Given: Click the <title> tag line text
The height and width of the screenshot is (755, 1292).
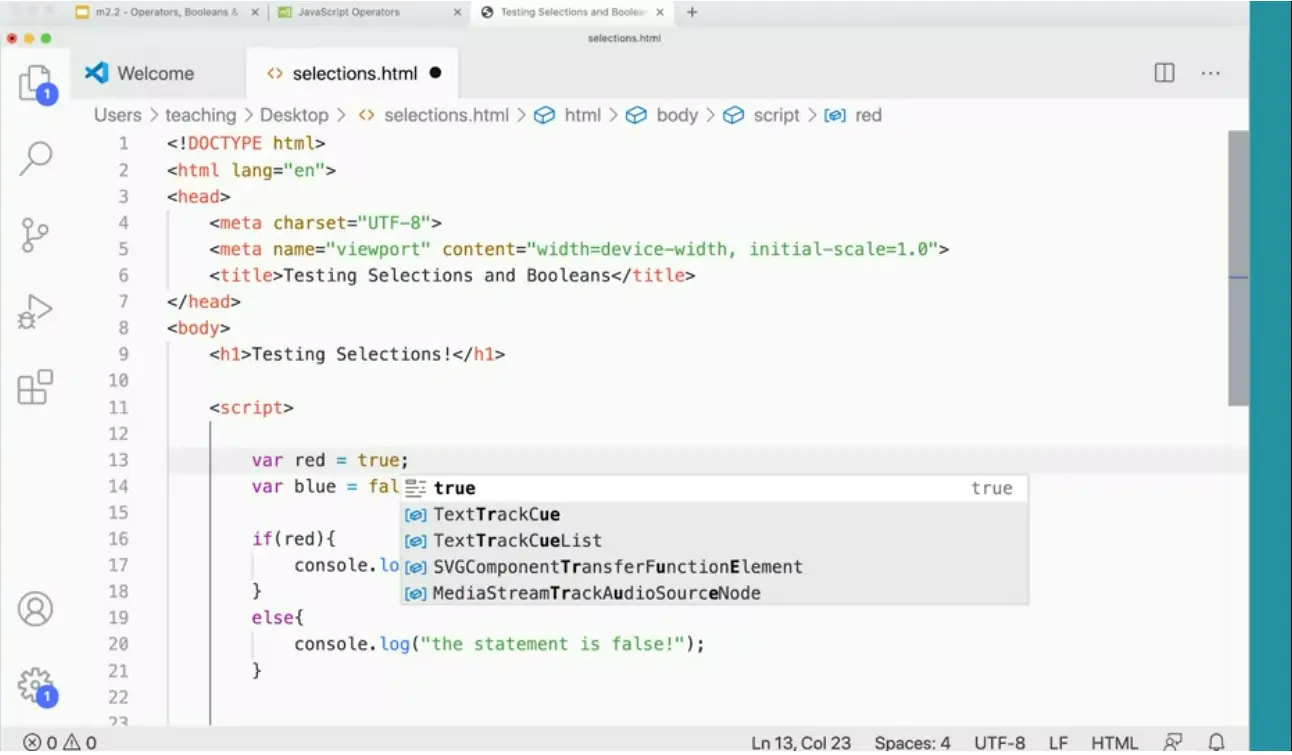Looking at the screenshot, I should coord(452,275).
